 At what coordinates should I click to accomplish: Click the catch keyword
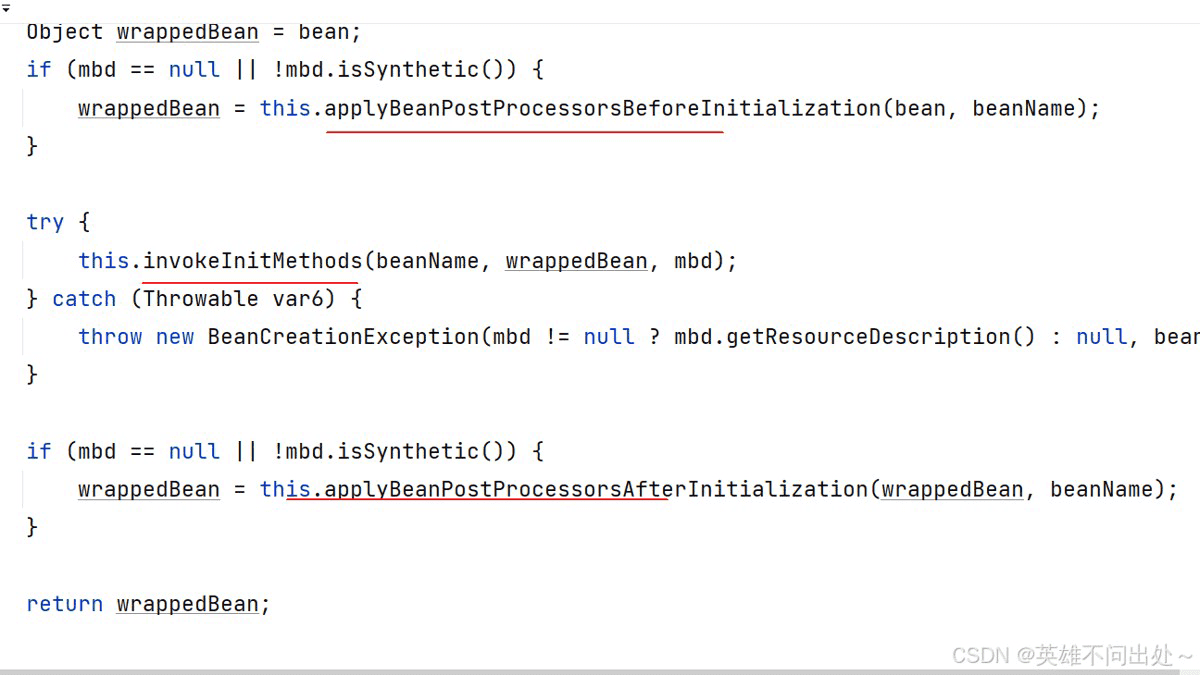(84, 299)
